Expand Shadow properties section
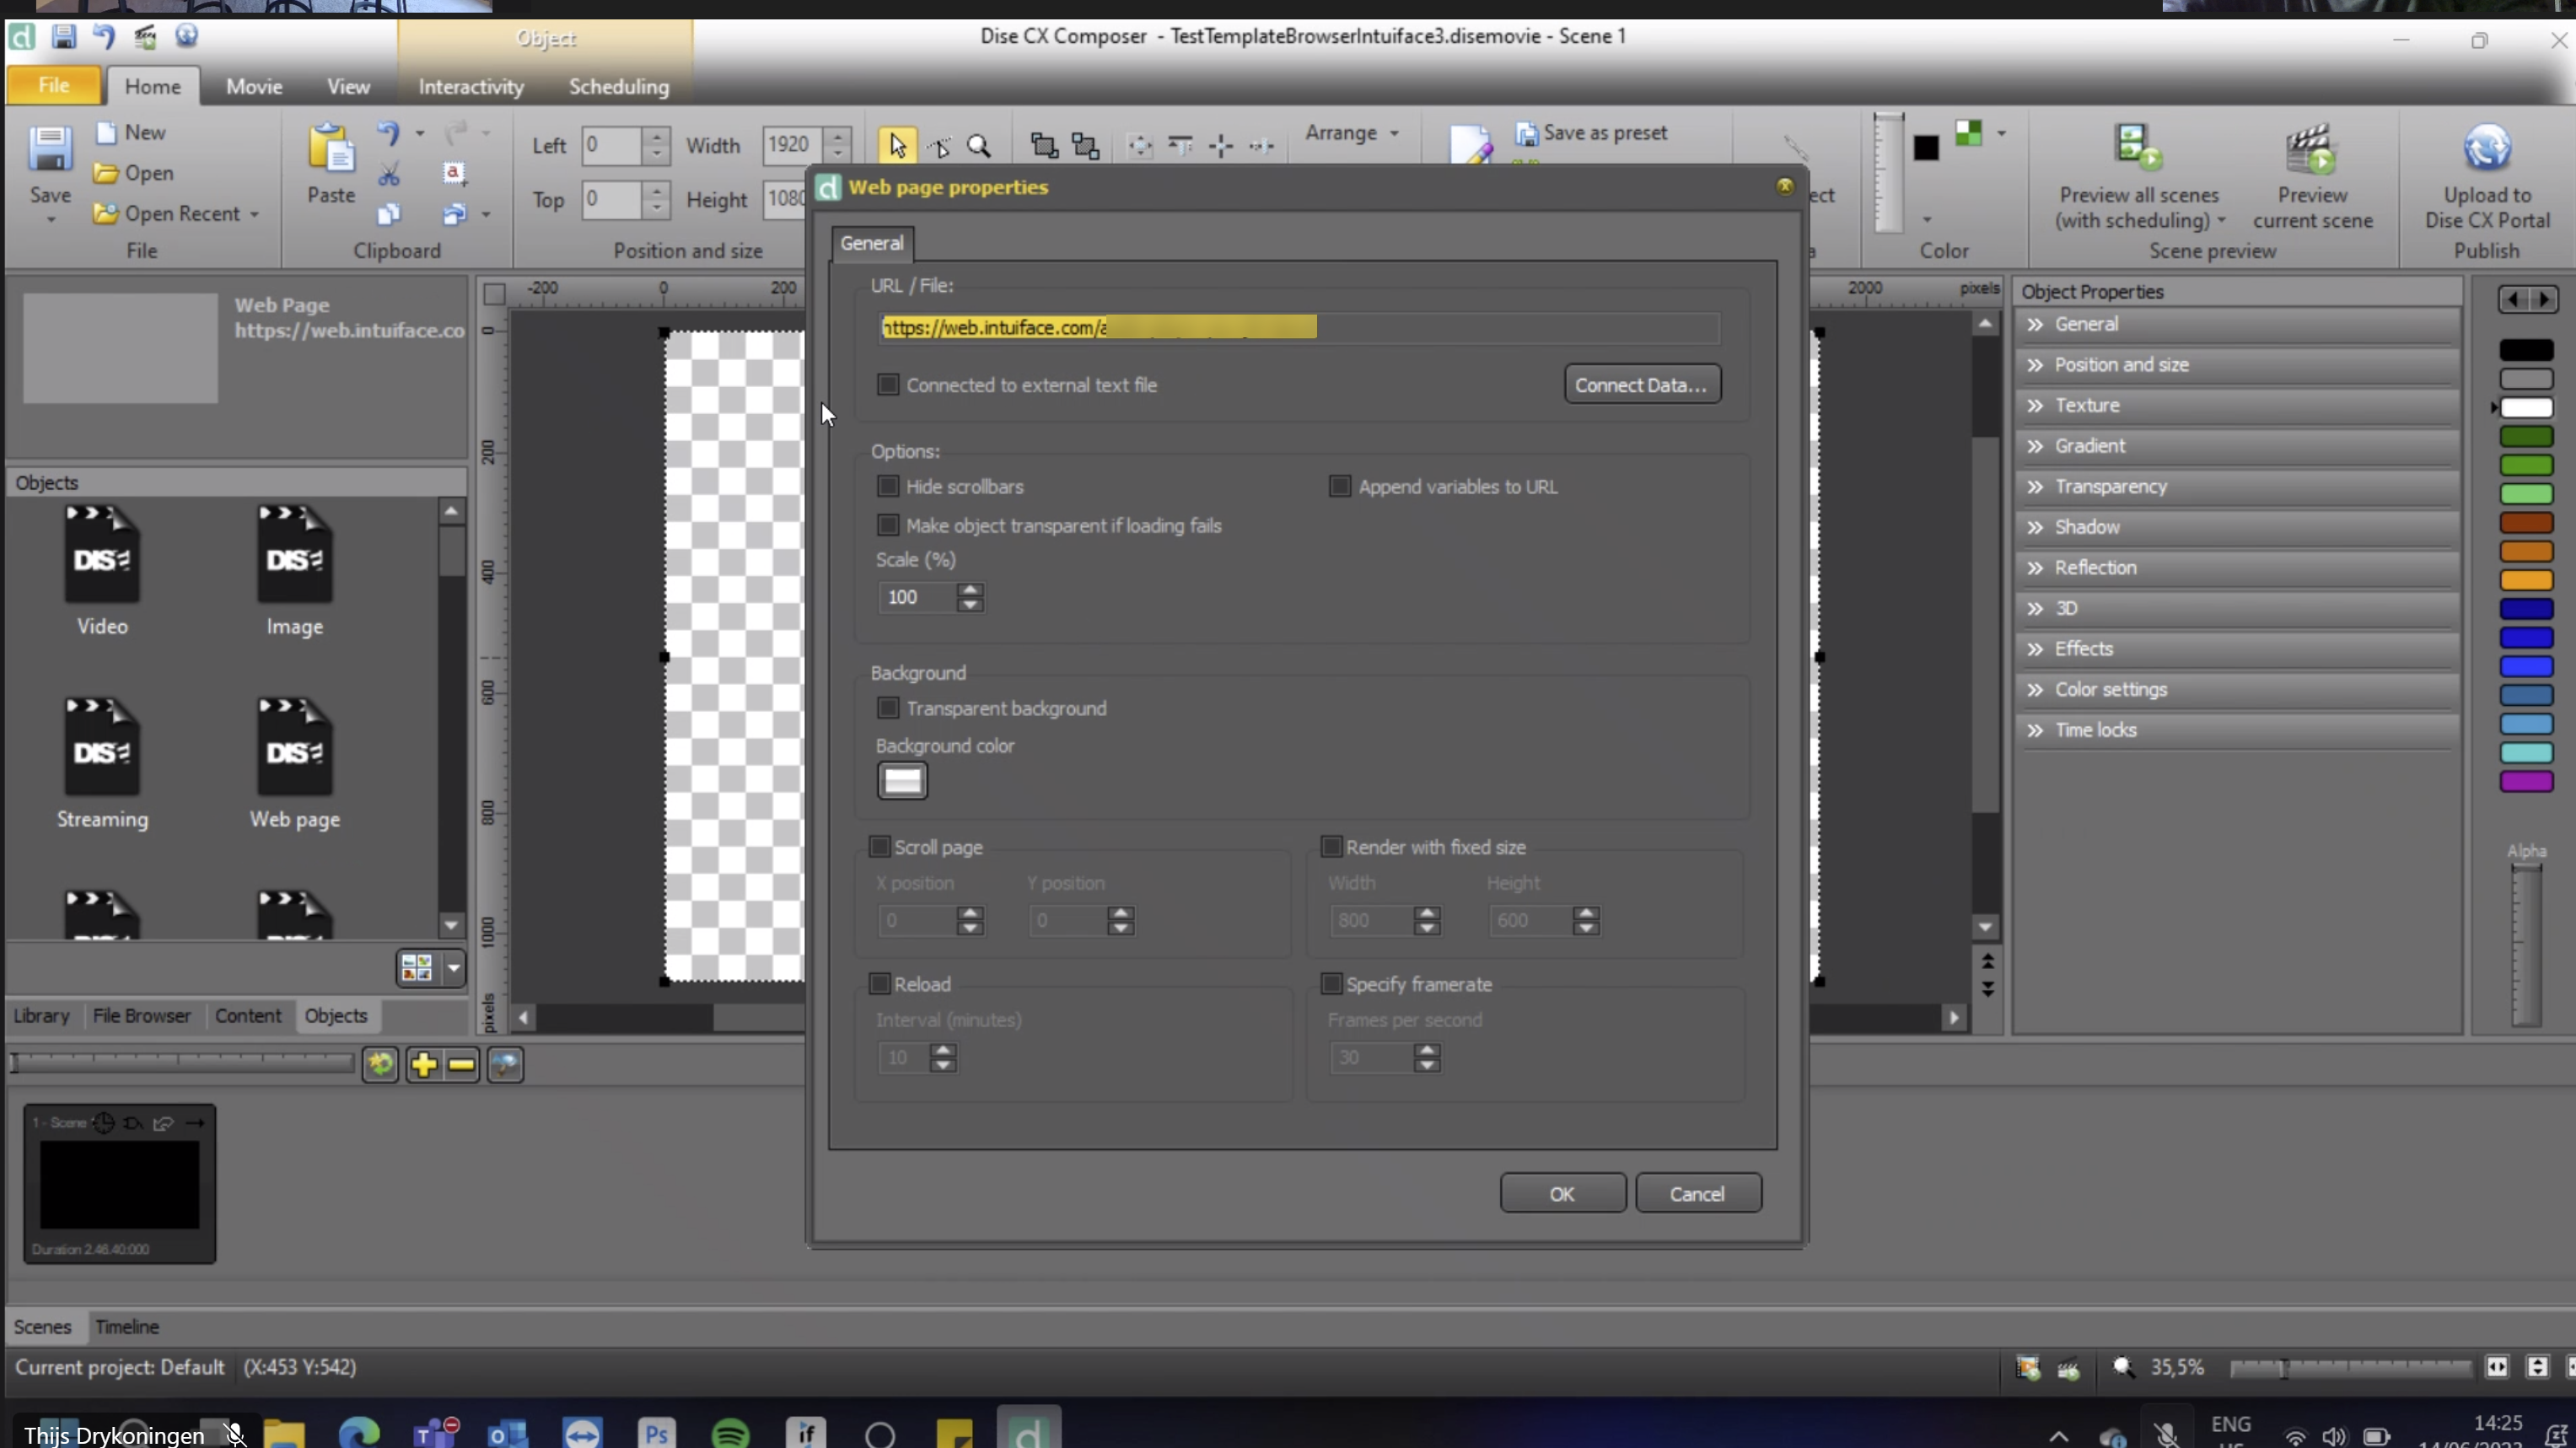2576x1448 pixels. [2238, 527]
